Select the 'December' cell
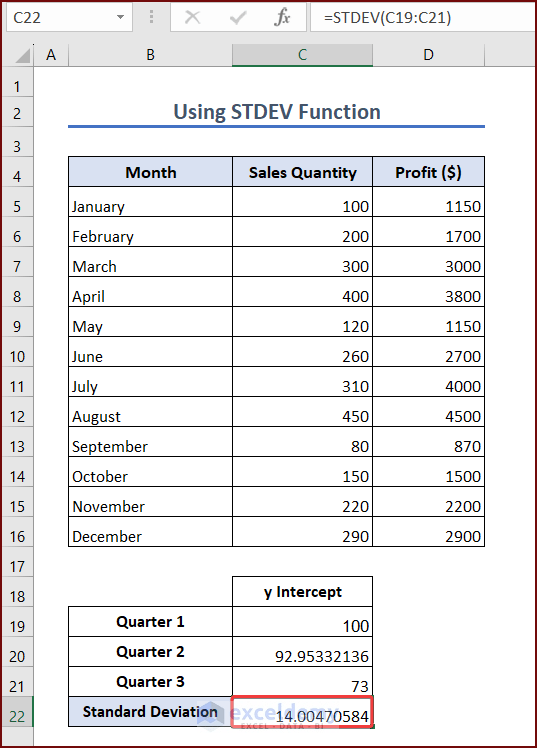This screenshot has height=748, width=537. [150, 532]
